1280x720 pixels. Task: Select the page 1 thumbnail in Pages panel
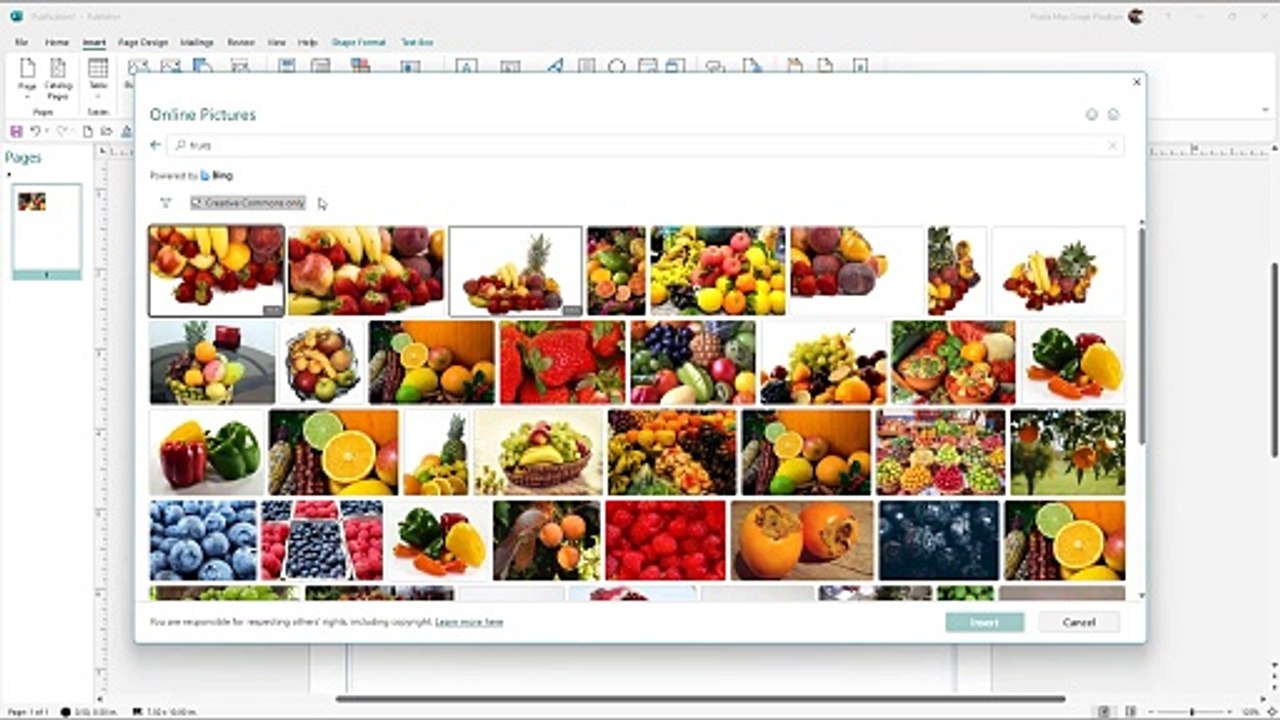(x=46, y=230)
